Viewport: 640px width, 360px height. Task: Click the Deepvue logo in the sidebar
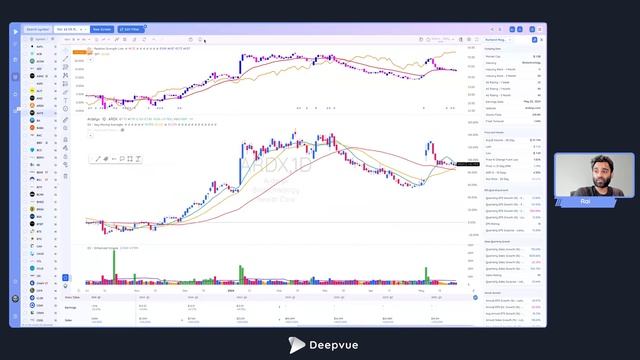[16, 31]
